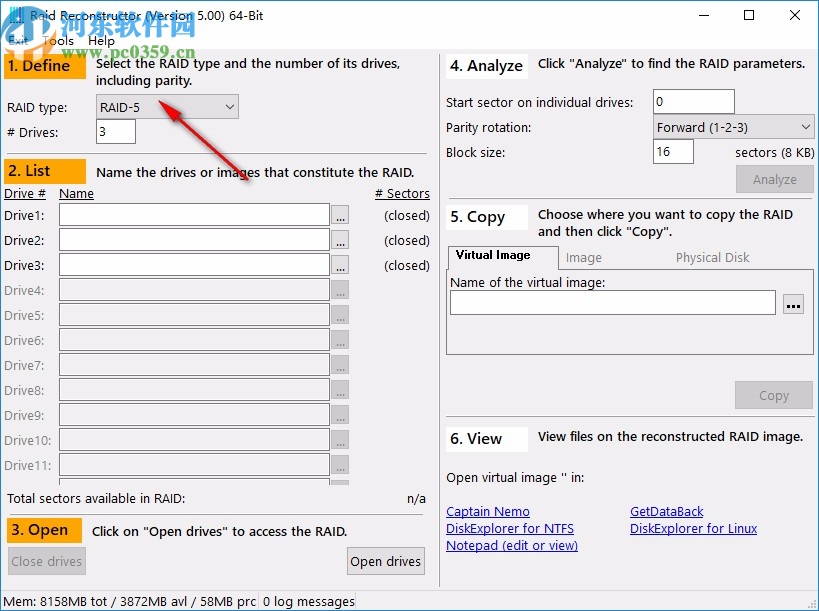819x611 pixels.
Task: Click the memory usage status bar text
Action: click(x=130, y=602)
